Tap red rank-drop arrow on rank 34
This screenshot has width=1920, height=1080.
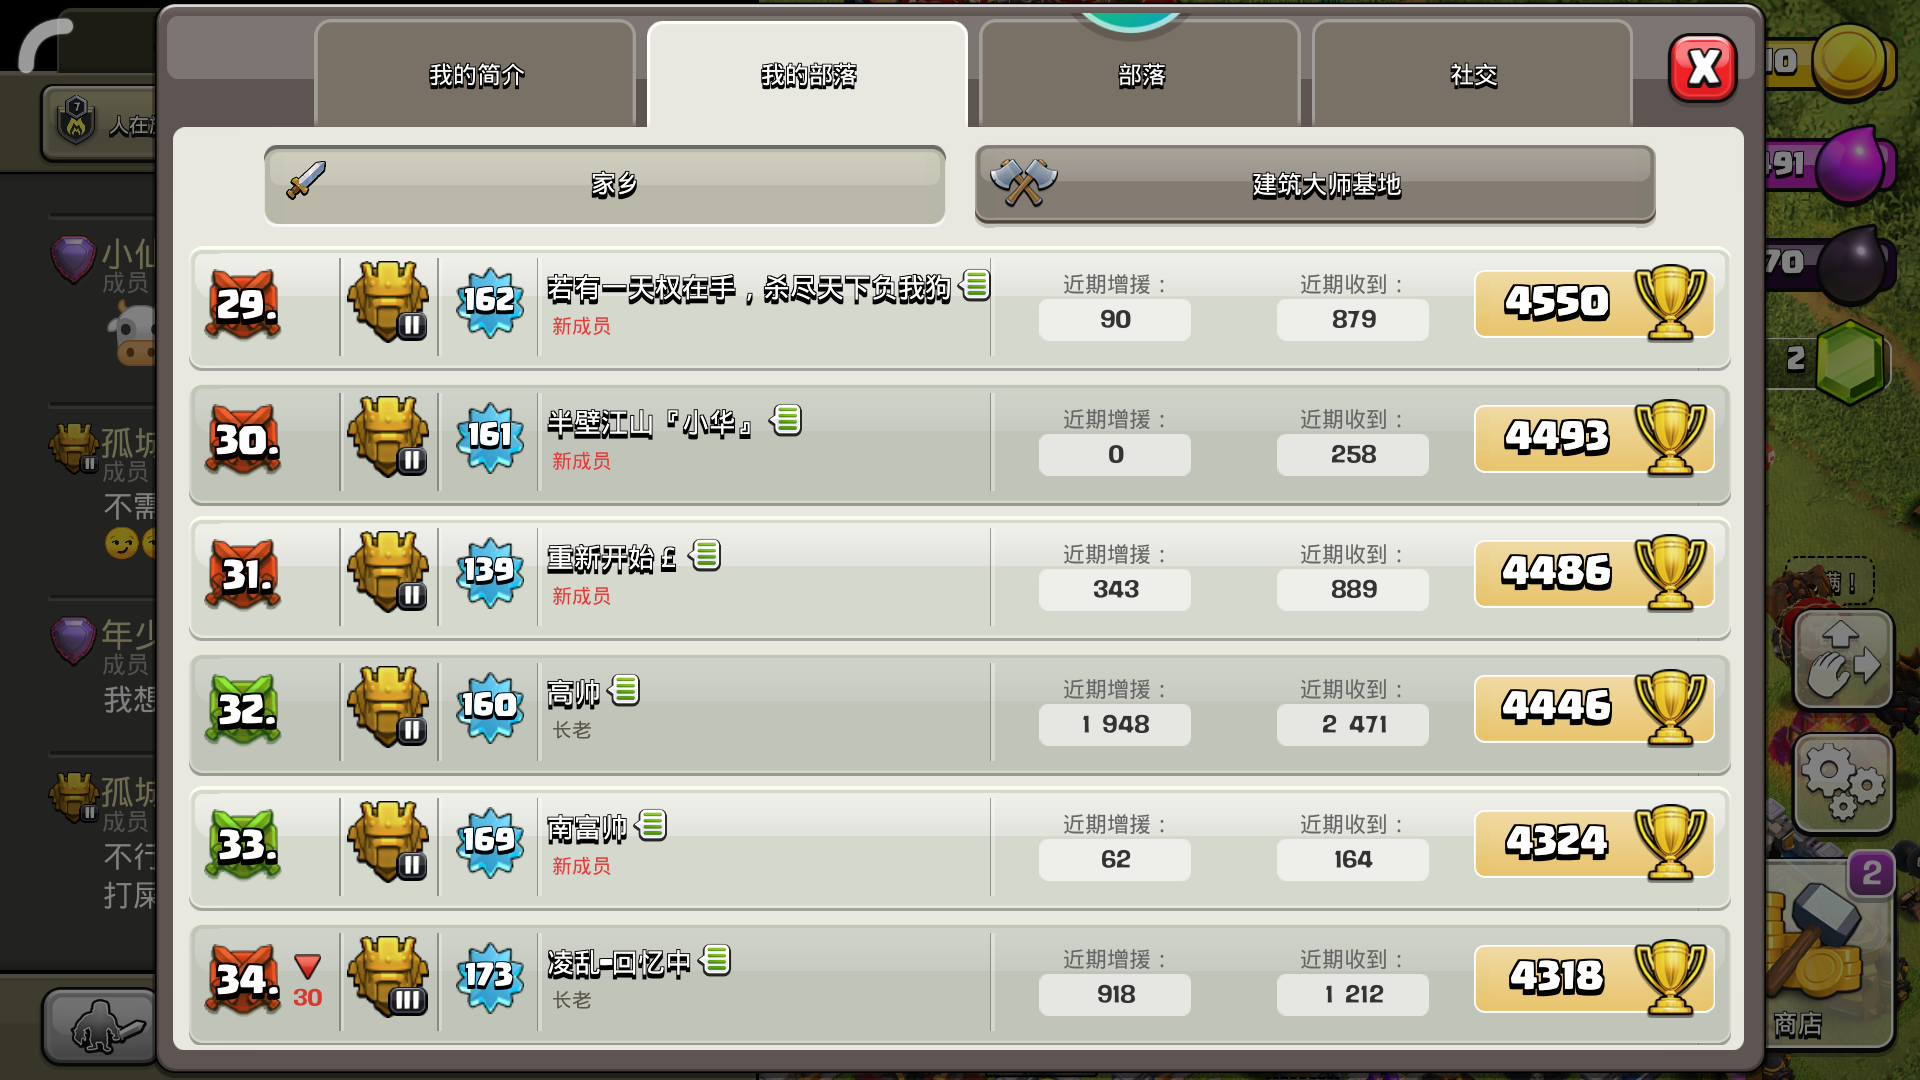coord(308,966)
